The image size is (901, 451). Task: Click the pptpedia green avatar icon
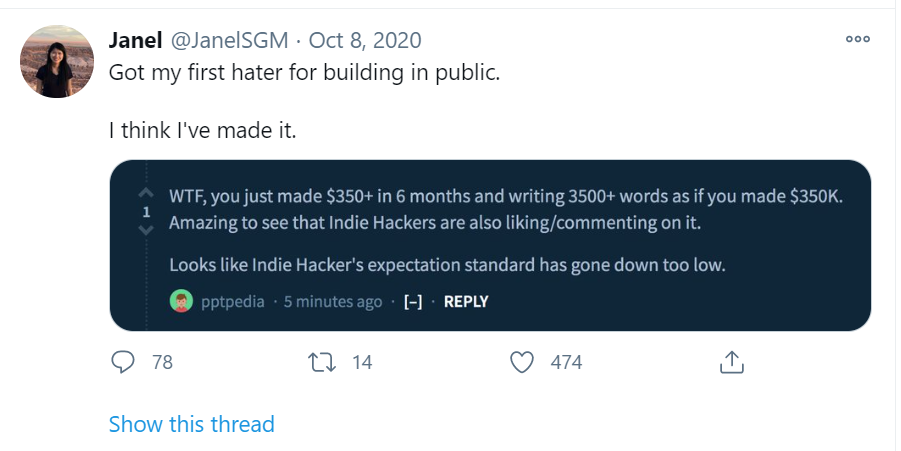point(181,301)
